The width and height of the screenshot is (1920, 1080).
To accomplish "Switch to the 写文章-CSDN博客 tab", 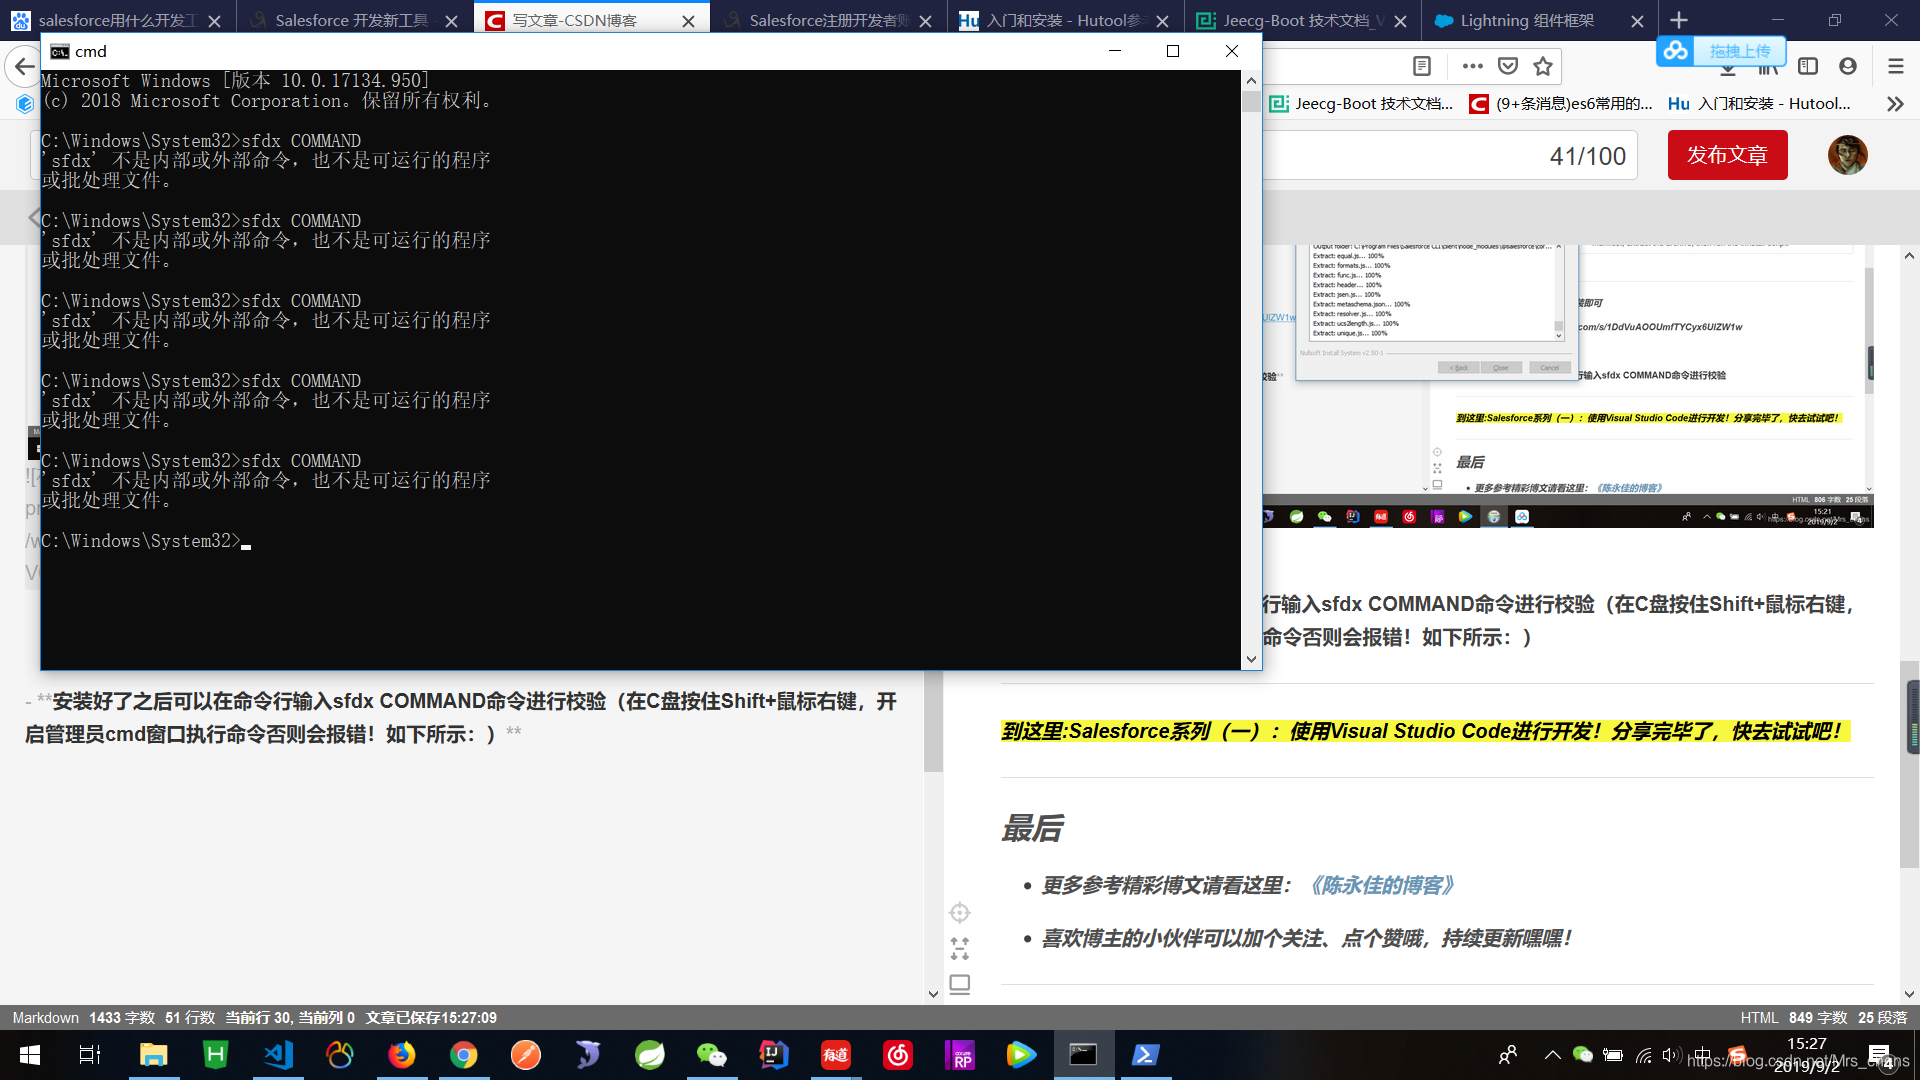I will tap(575, 20).
